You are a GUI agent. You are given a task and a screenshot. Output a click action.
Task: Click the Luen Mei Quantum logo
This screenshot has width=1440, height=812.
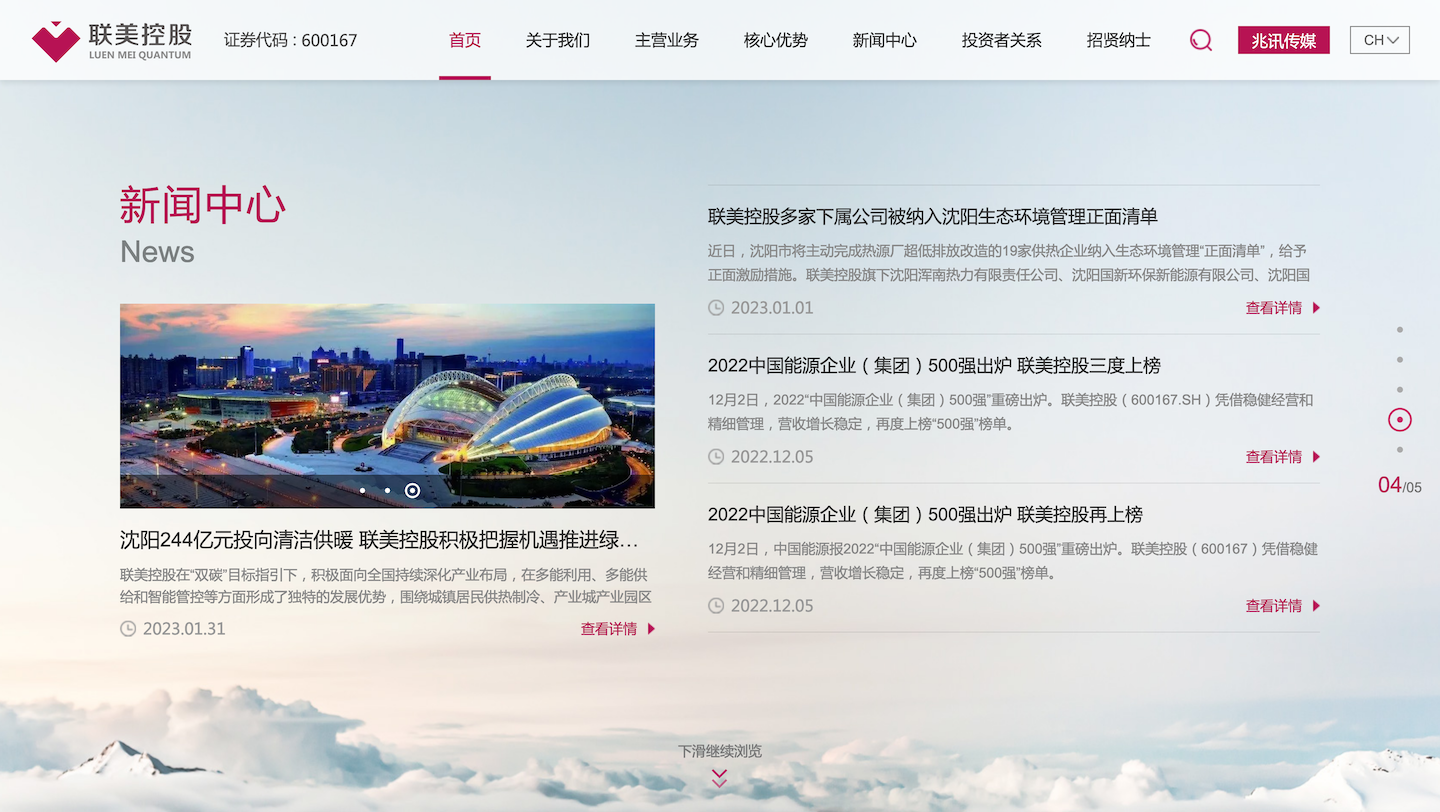(x=111, y=40)
